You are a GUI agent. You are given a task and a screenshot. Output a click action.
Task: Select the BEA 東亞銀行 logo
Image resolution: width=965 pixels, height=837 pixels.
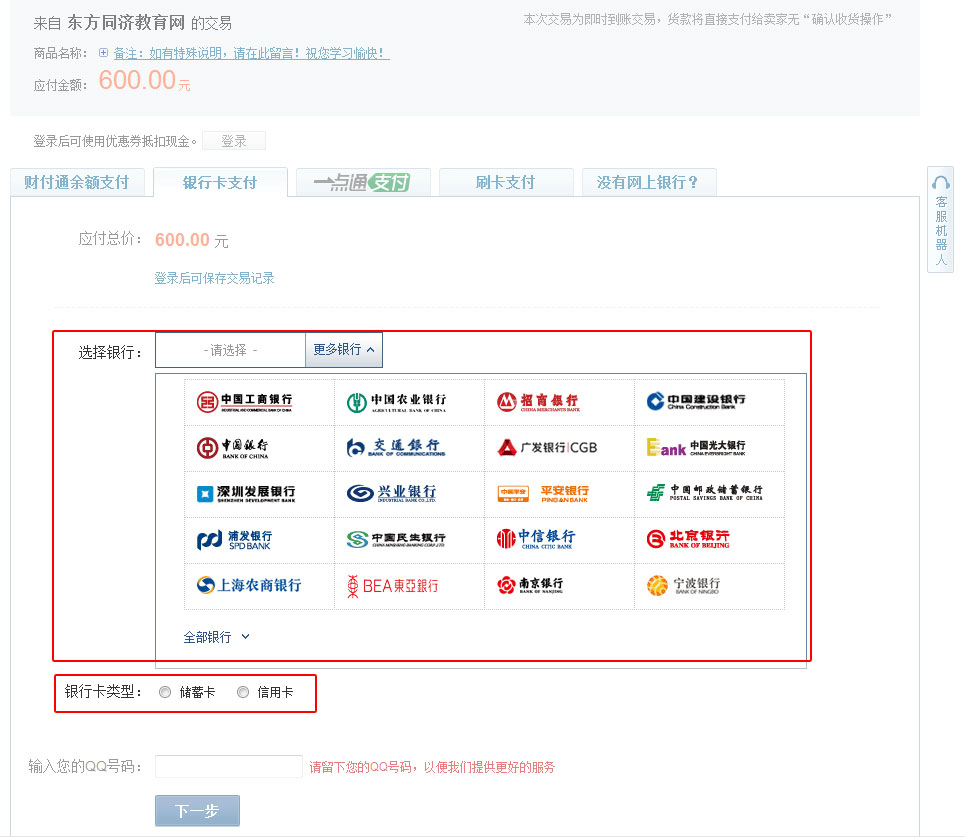pyautogui.click(x=393, y=586)
